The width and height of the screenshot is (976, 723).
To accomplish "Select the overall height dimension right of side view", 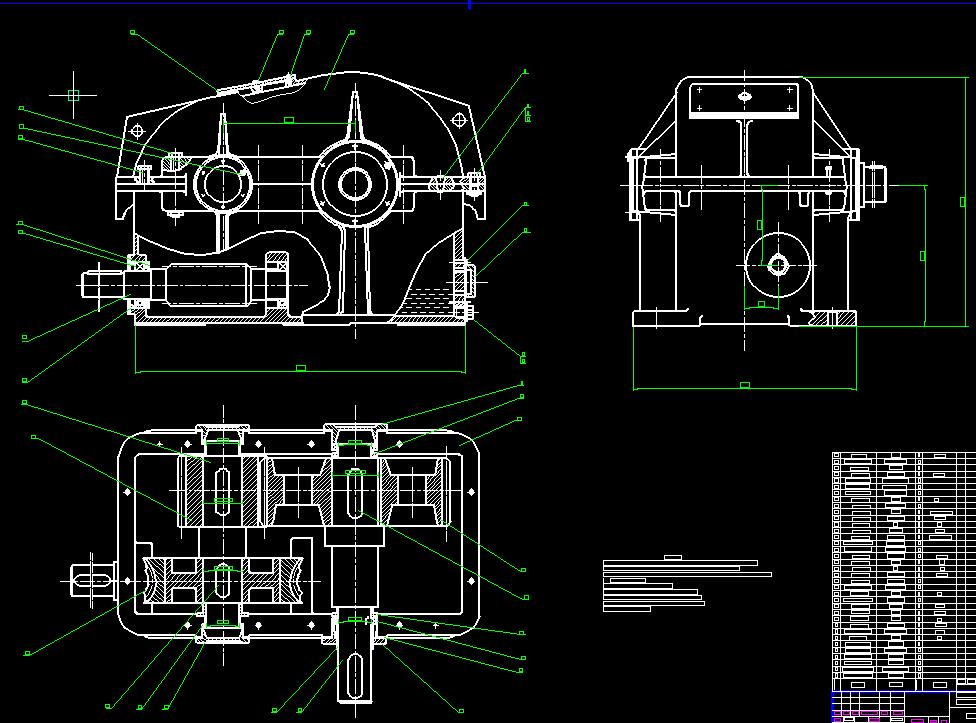I will click(x=963, y=202).
